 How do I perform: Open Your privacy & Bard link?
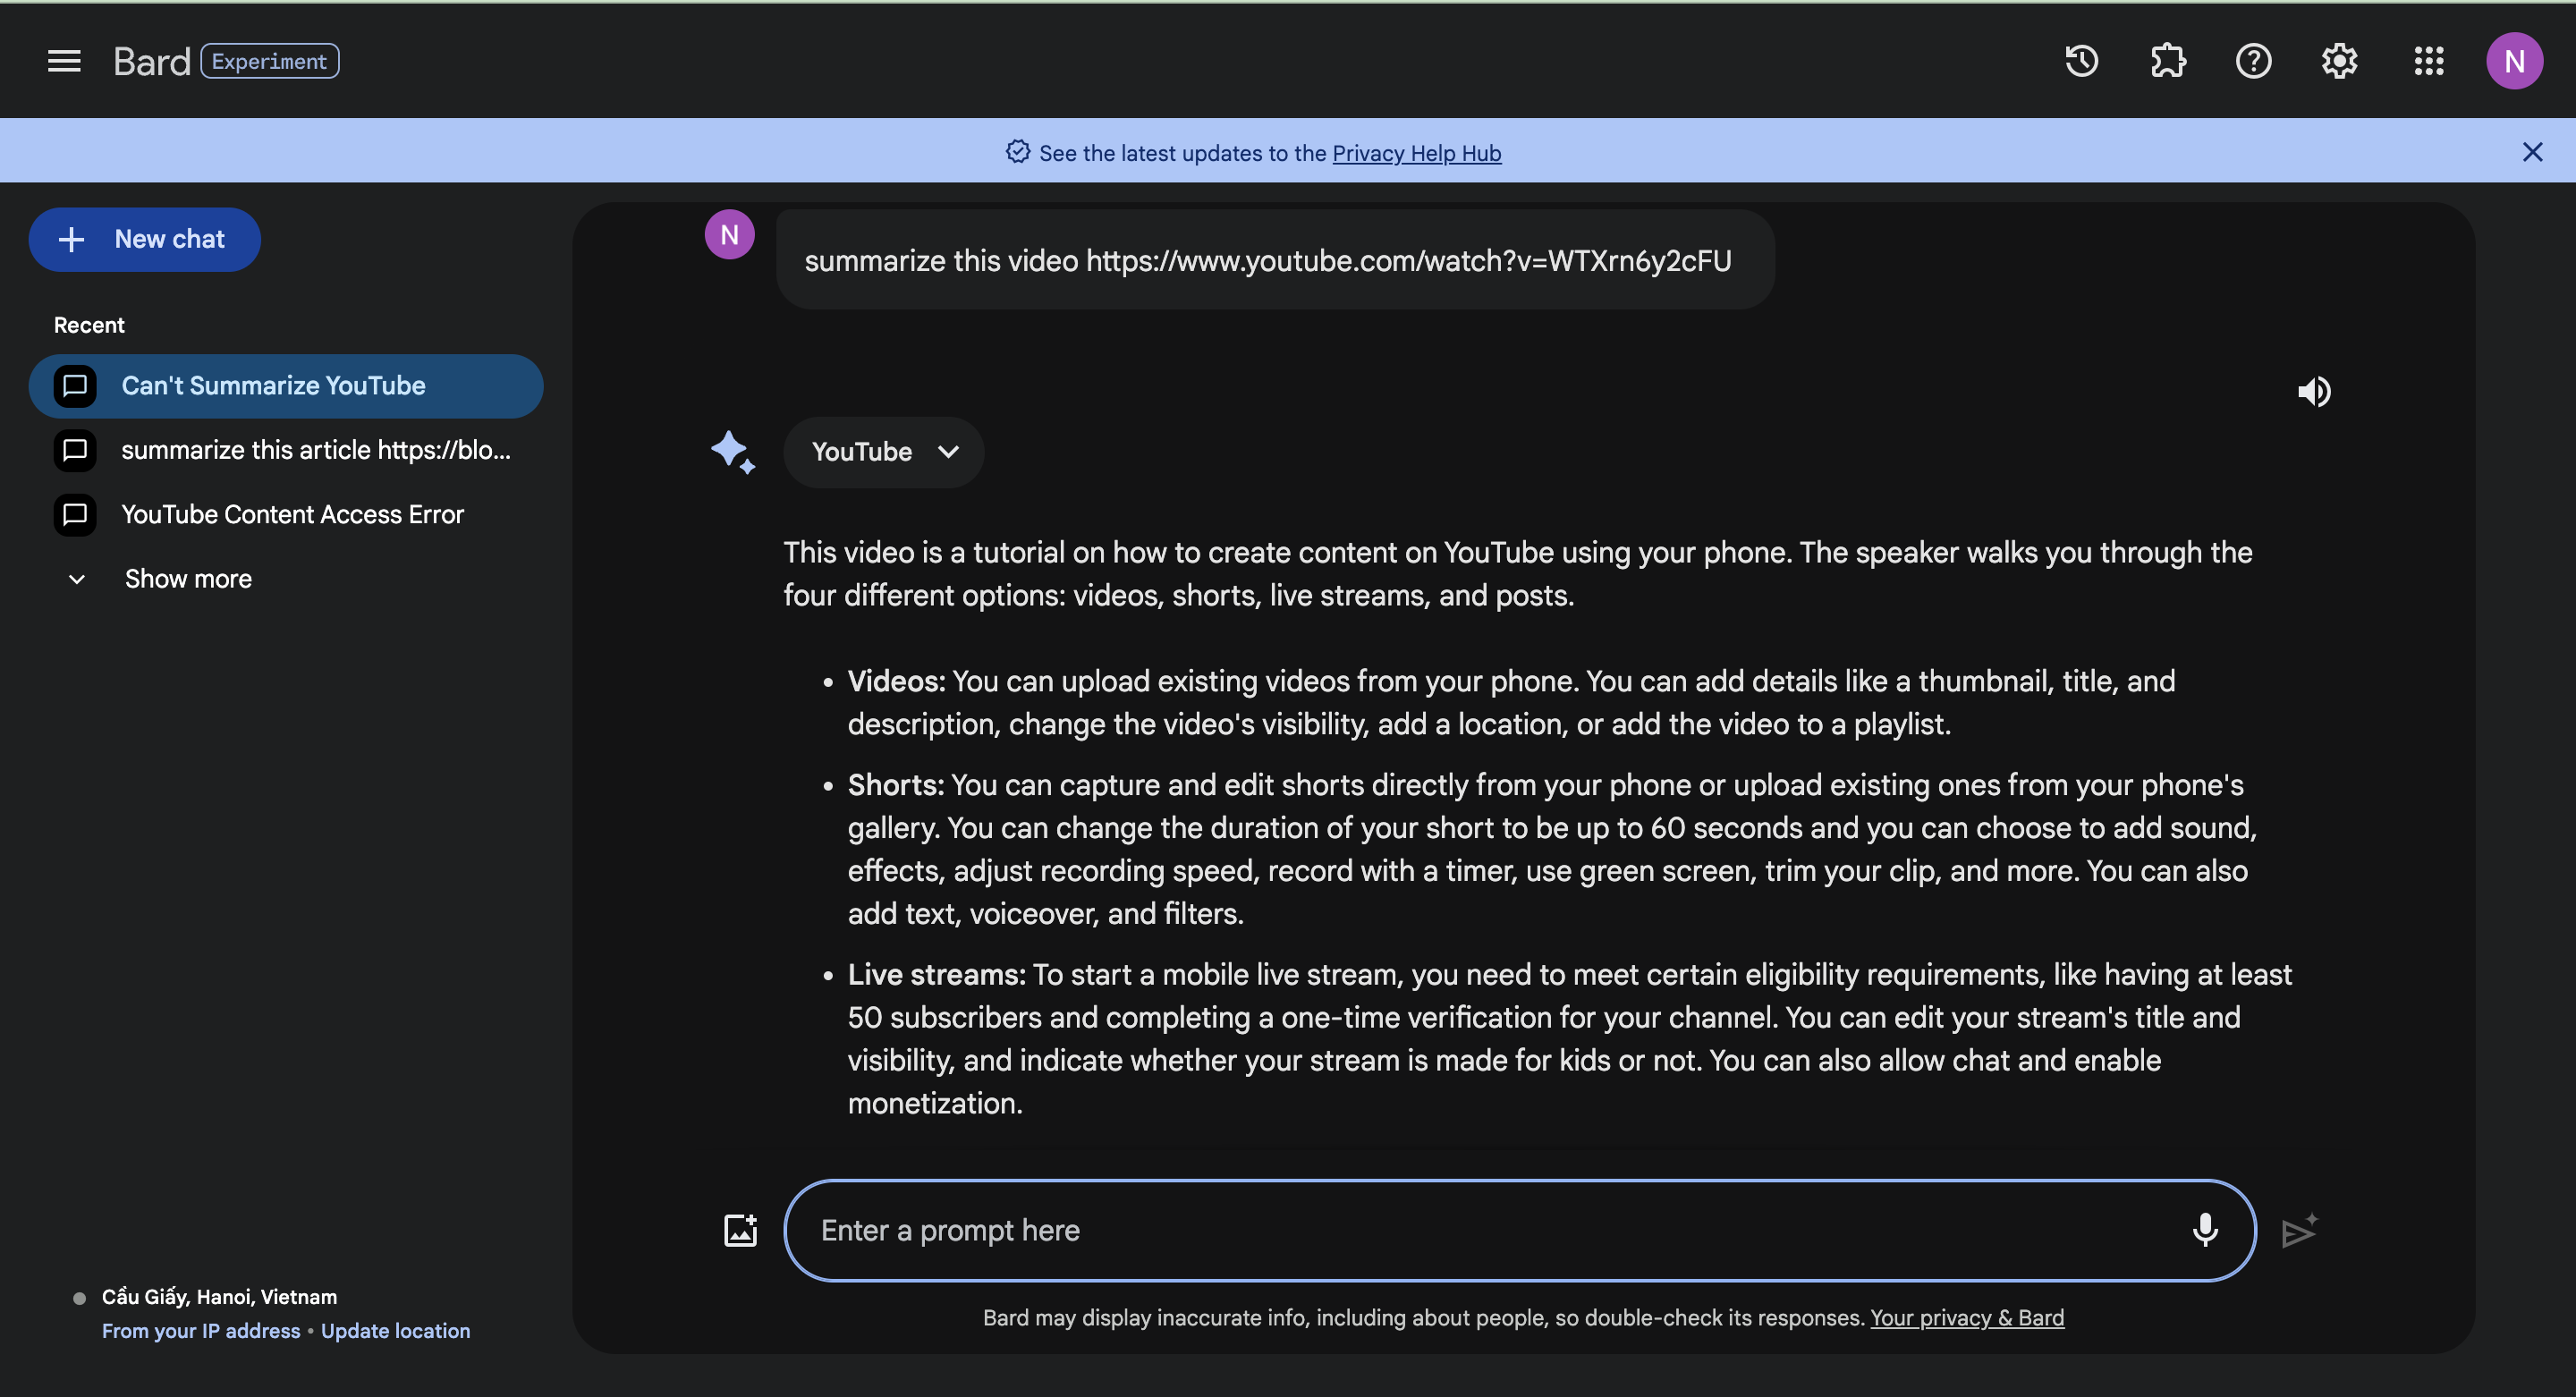(x=1967, y=1318)
